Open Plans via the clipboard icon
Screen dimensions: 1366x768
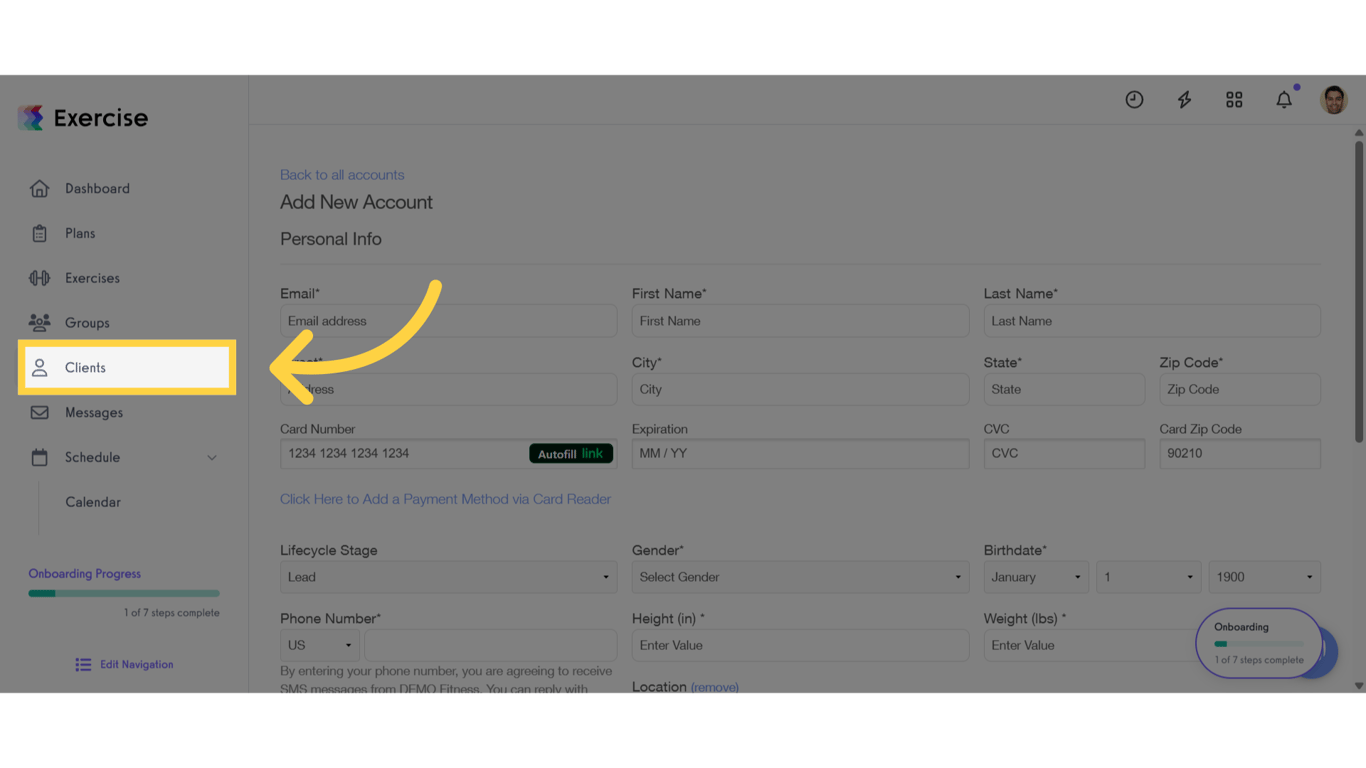(39, 233)
